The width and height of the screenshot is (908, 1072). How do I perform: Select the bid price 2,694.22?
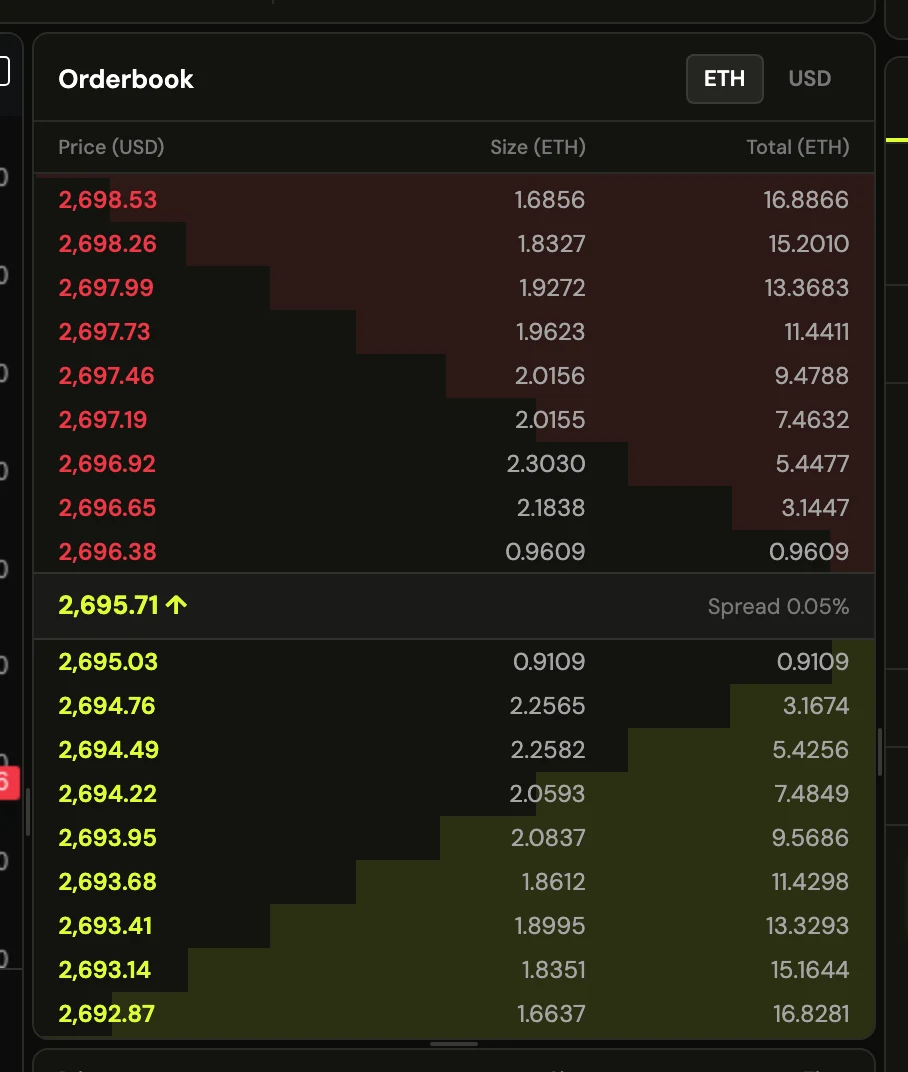tap(108, 794)
